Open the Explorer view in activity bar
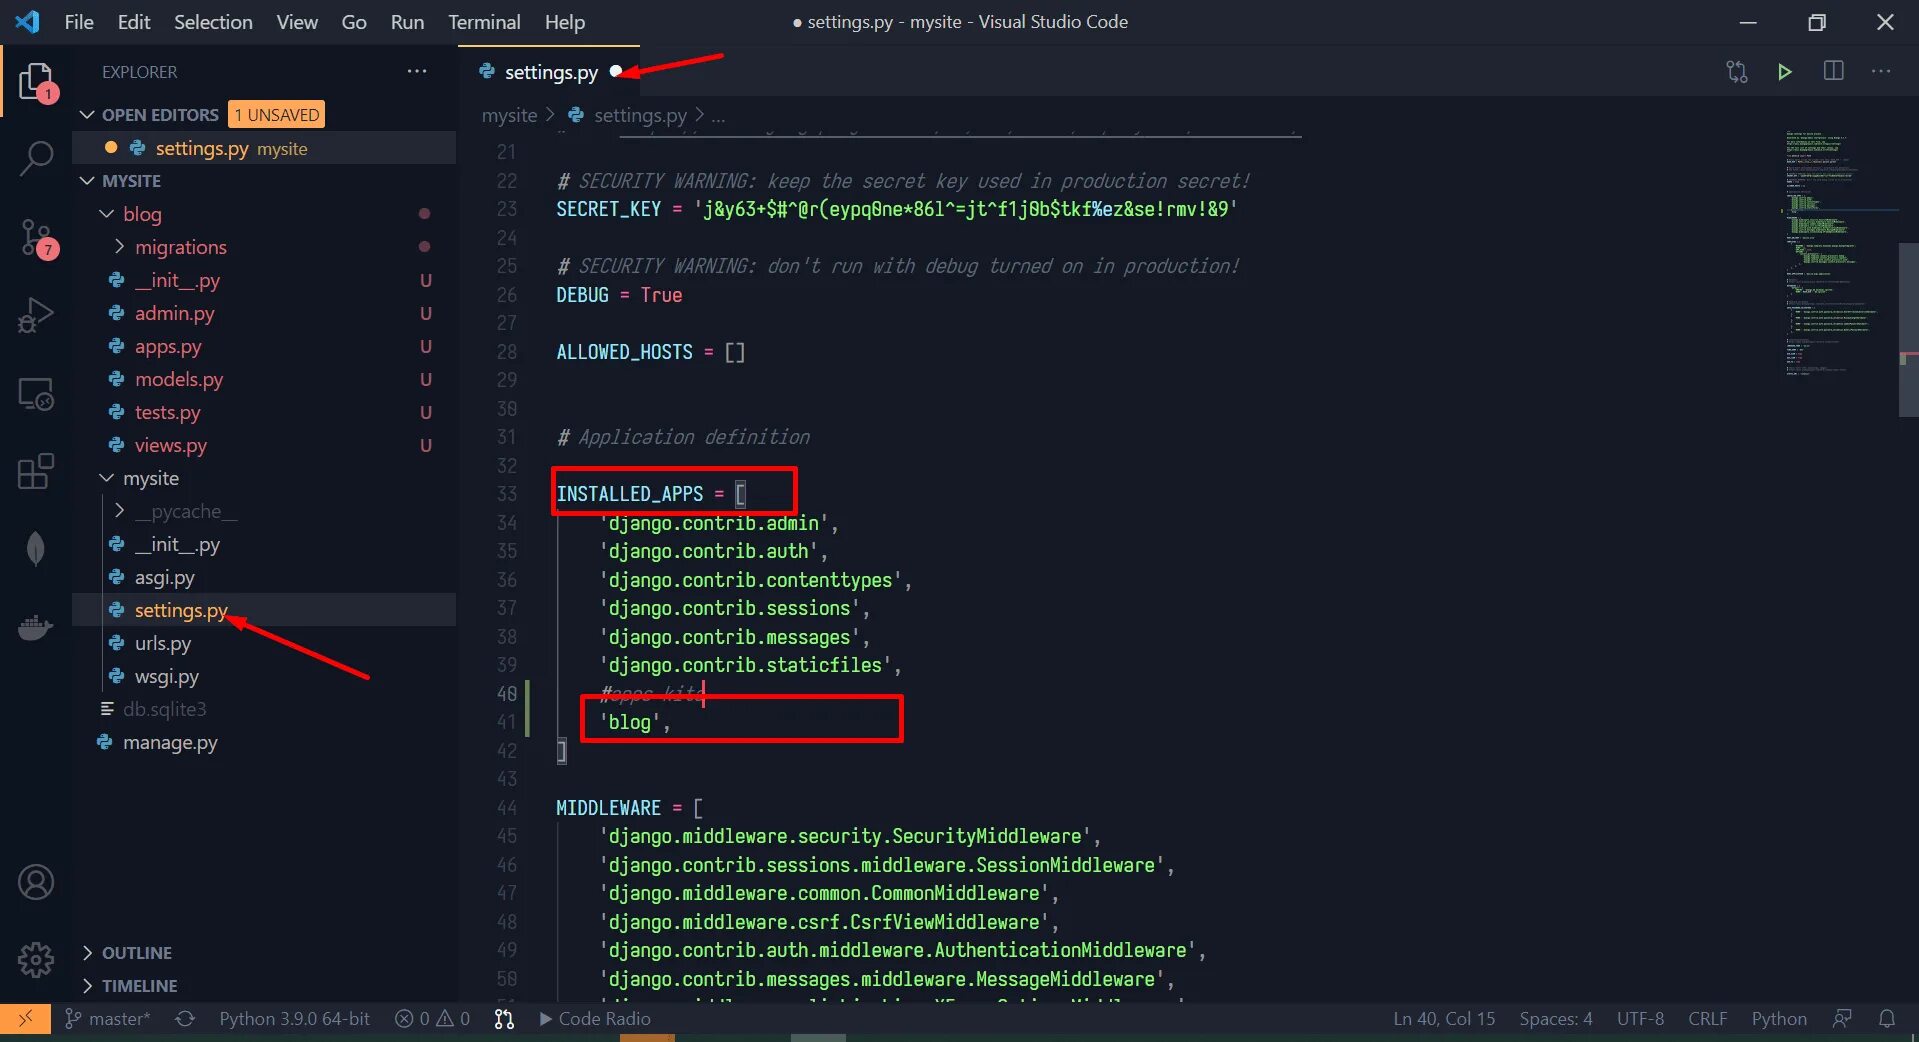The width and height of the screenshot is (1919, 1042). 36,81
